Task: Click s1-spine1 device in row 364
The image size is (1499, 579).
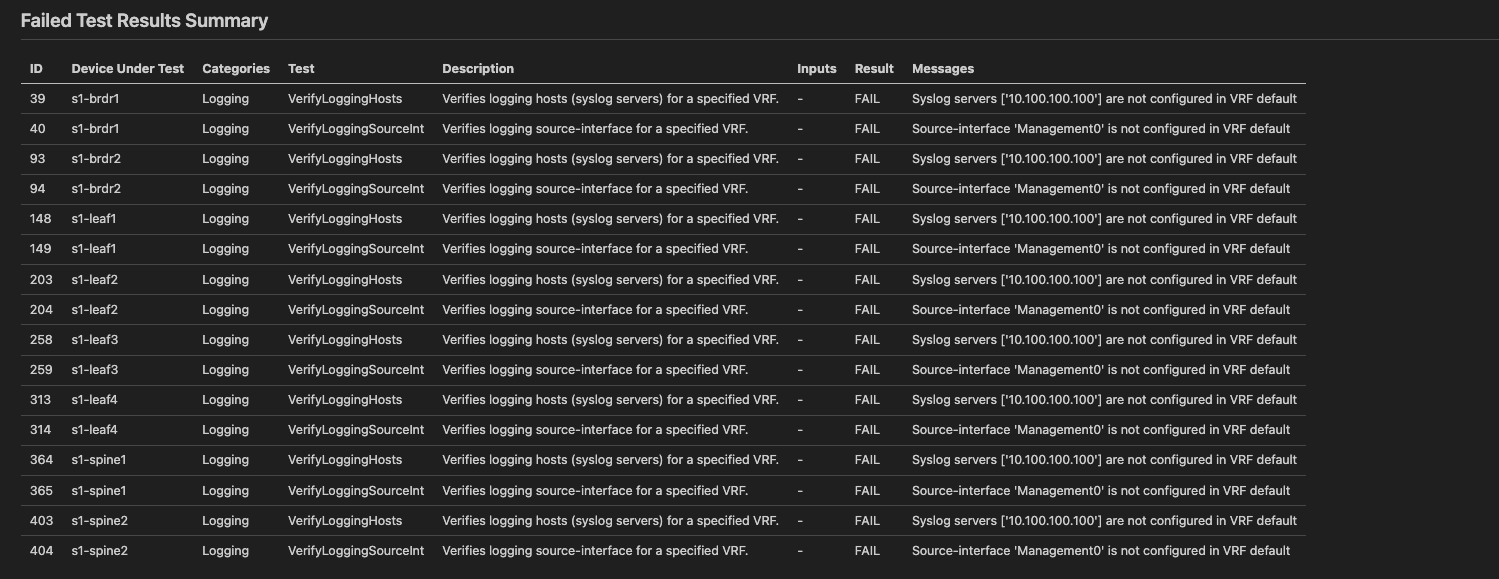Action: (98, 460)
